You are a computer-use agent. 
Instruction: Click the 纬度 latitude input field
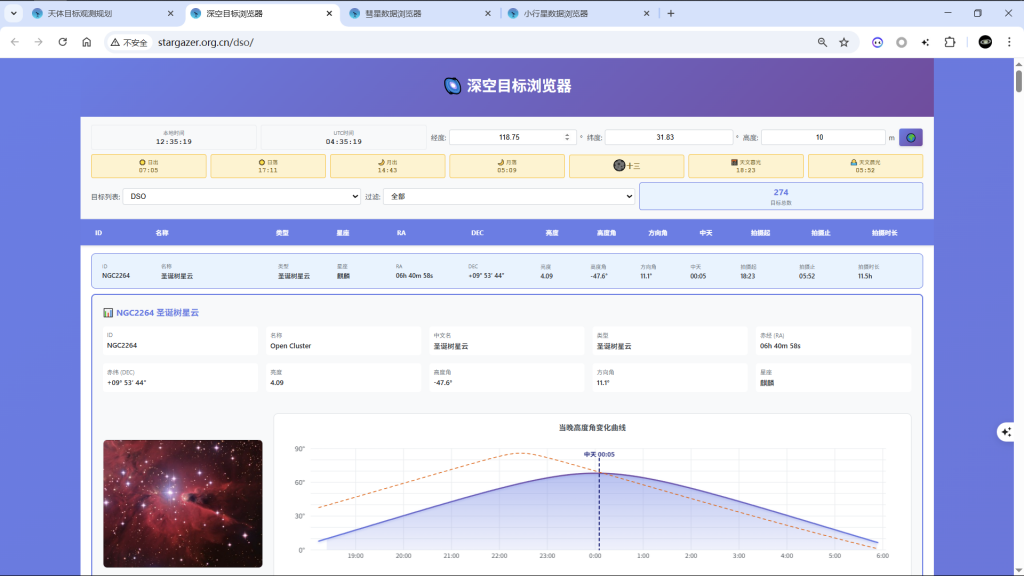pos(668,137)
